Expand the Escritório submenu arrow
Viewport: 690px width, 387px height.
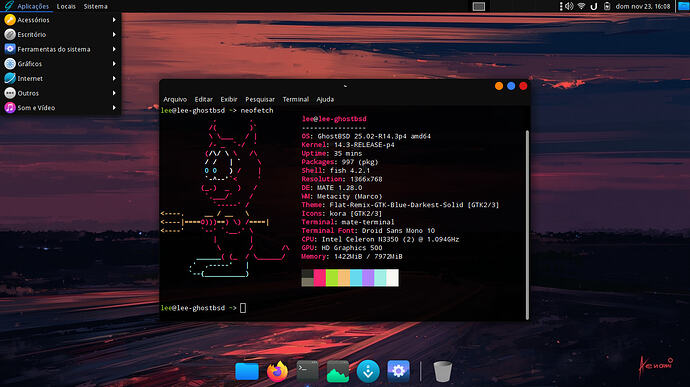point(114,34)
